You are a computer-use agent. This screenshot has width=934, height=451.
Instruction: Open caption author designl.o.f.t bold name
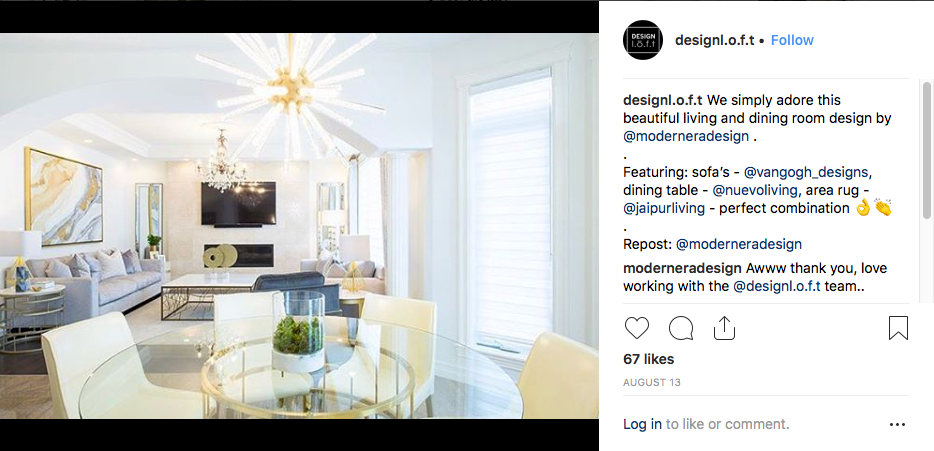663,100
